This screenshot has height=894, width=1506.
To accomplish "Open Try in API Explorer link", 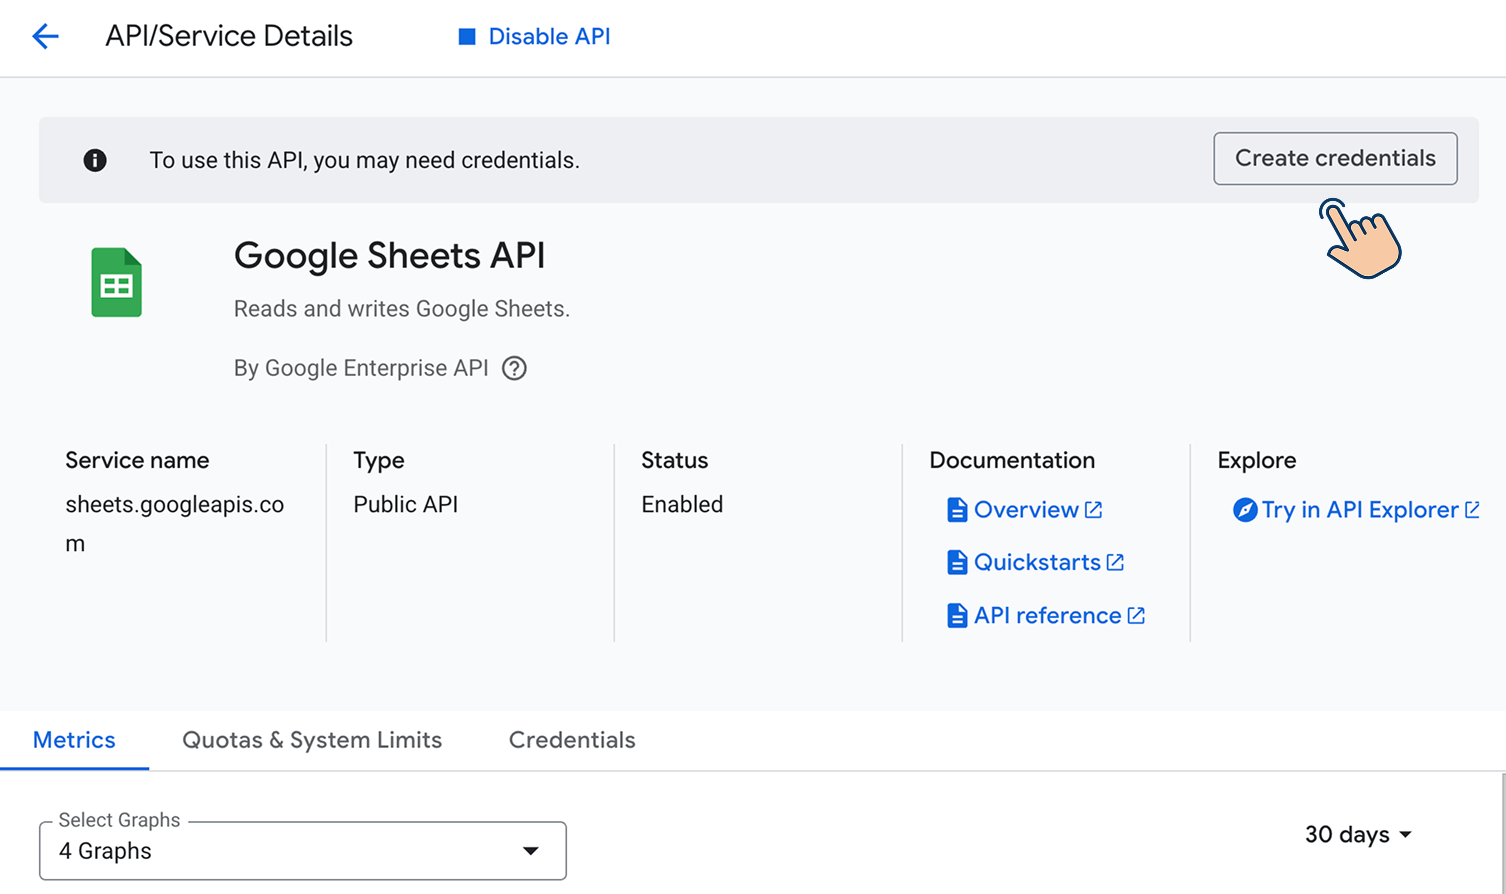I will coord(1360,510).
